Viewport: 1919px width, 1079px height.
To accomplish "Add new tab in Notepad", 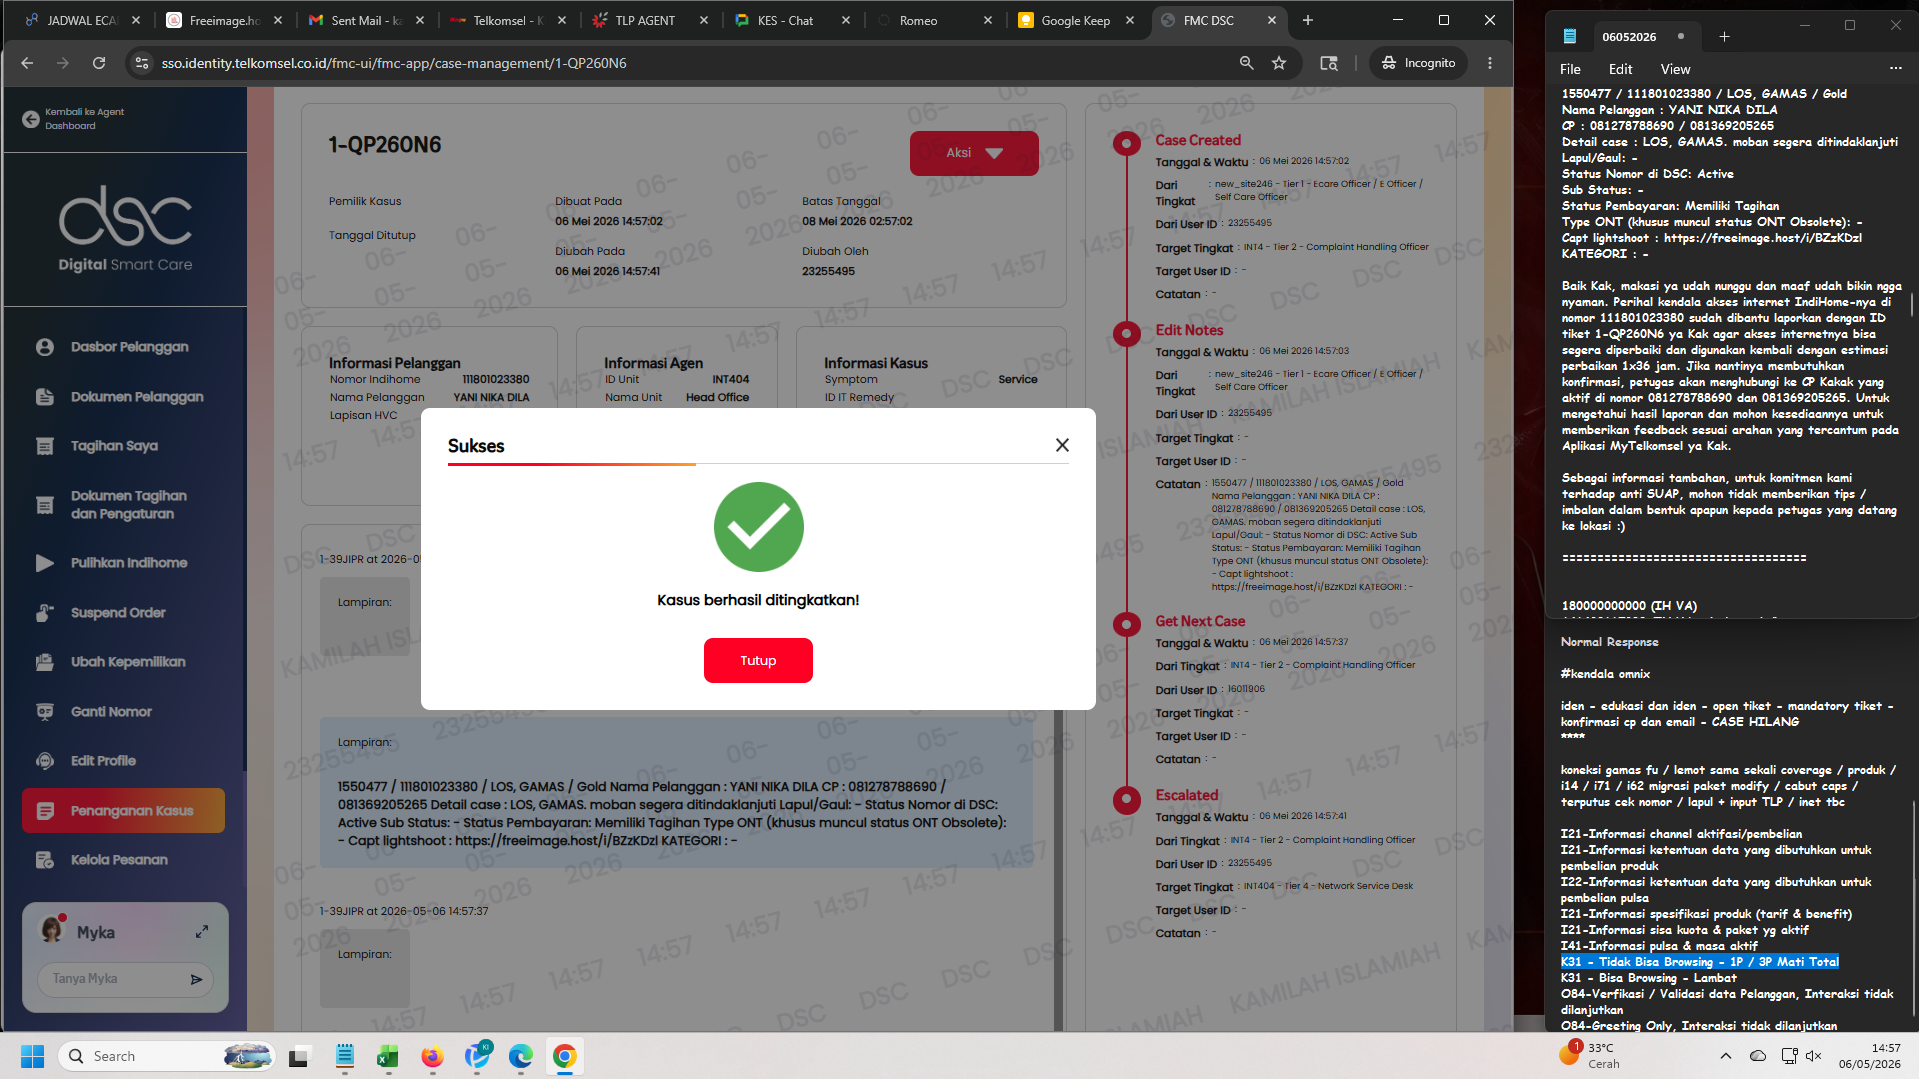I will 1724,37.
